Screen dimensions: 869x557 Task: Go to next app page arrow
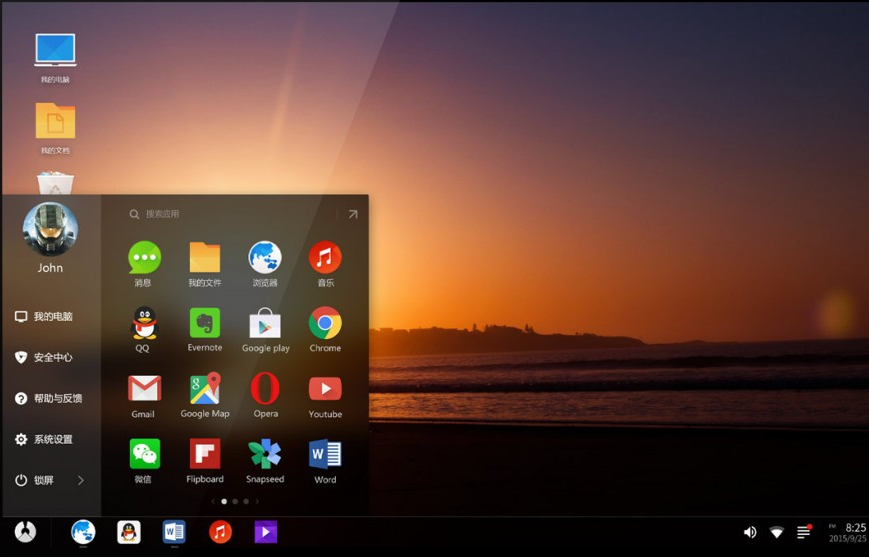[257, 501]
